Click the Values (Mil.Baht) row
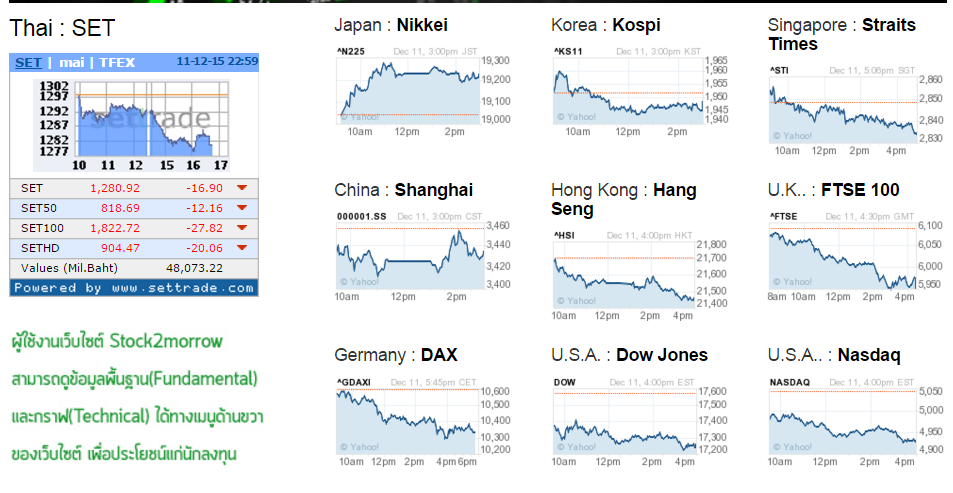 134,268
